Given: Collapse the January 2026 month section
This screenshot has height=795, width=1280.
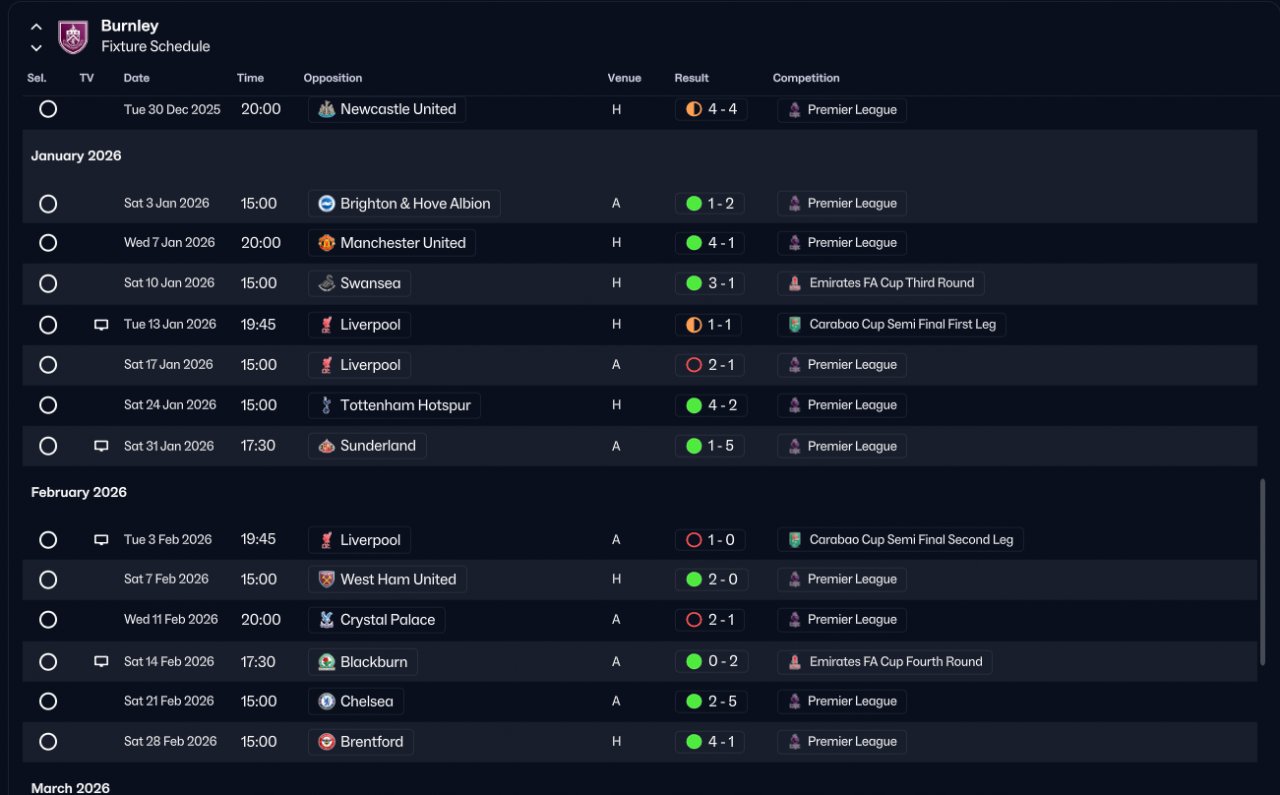Looking at the screenshot, I should pyautogui.click(x=76, y=156).
